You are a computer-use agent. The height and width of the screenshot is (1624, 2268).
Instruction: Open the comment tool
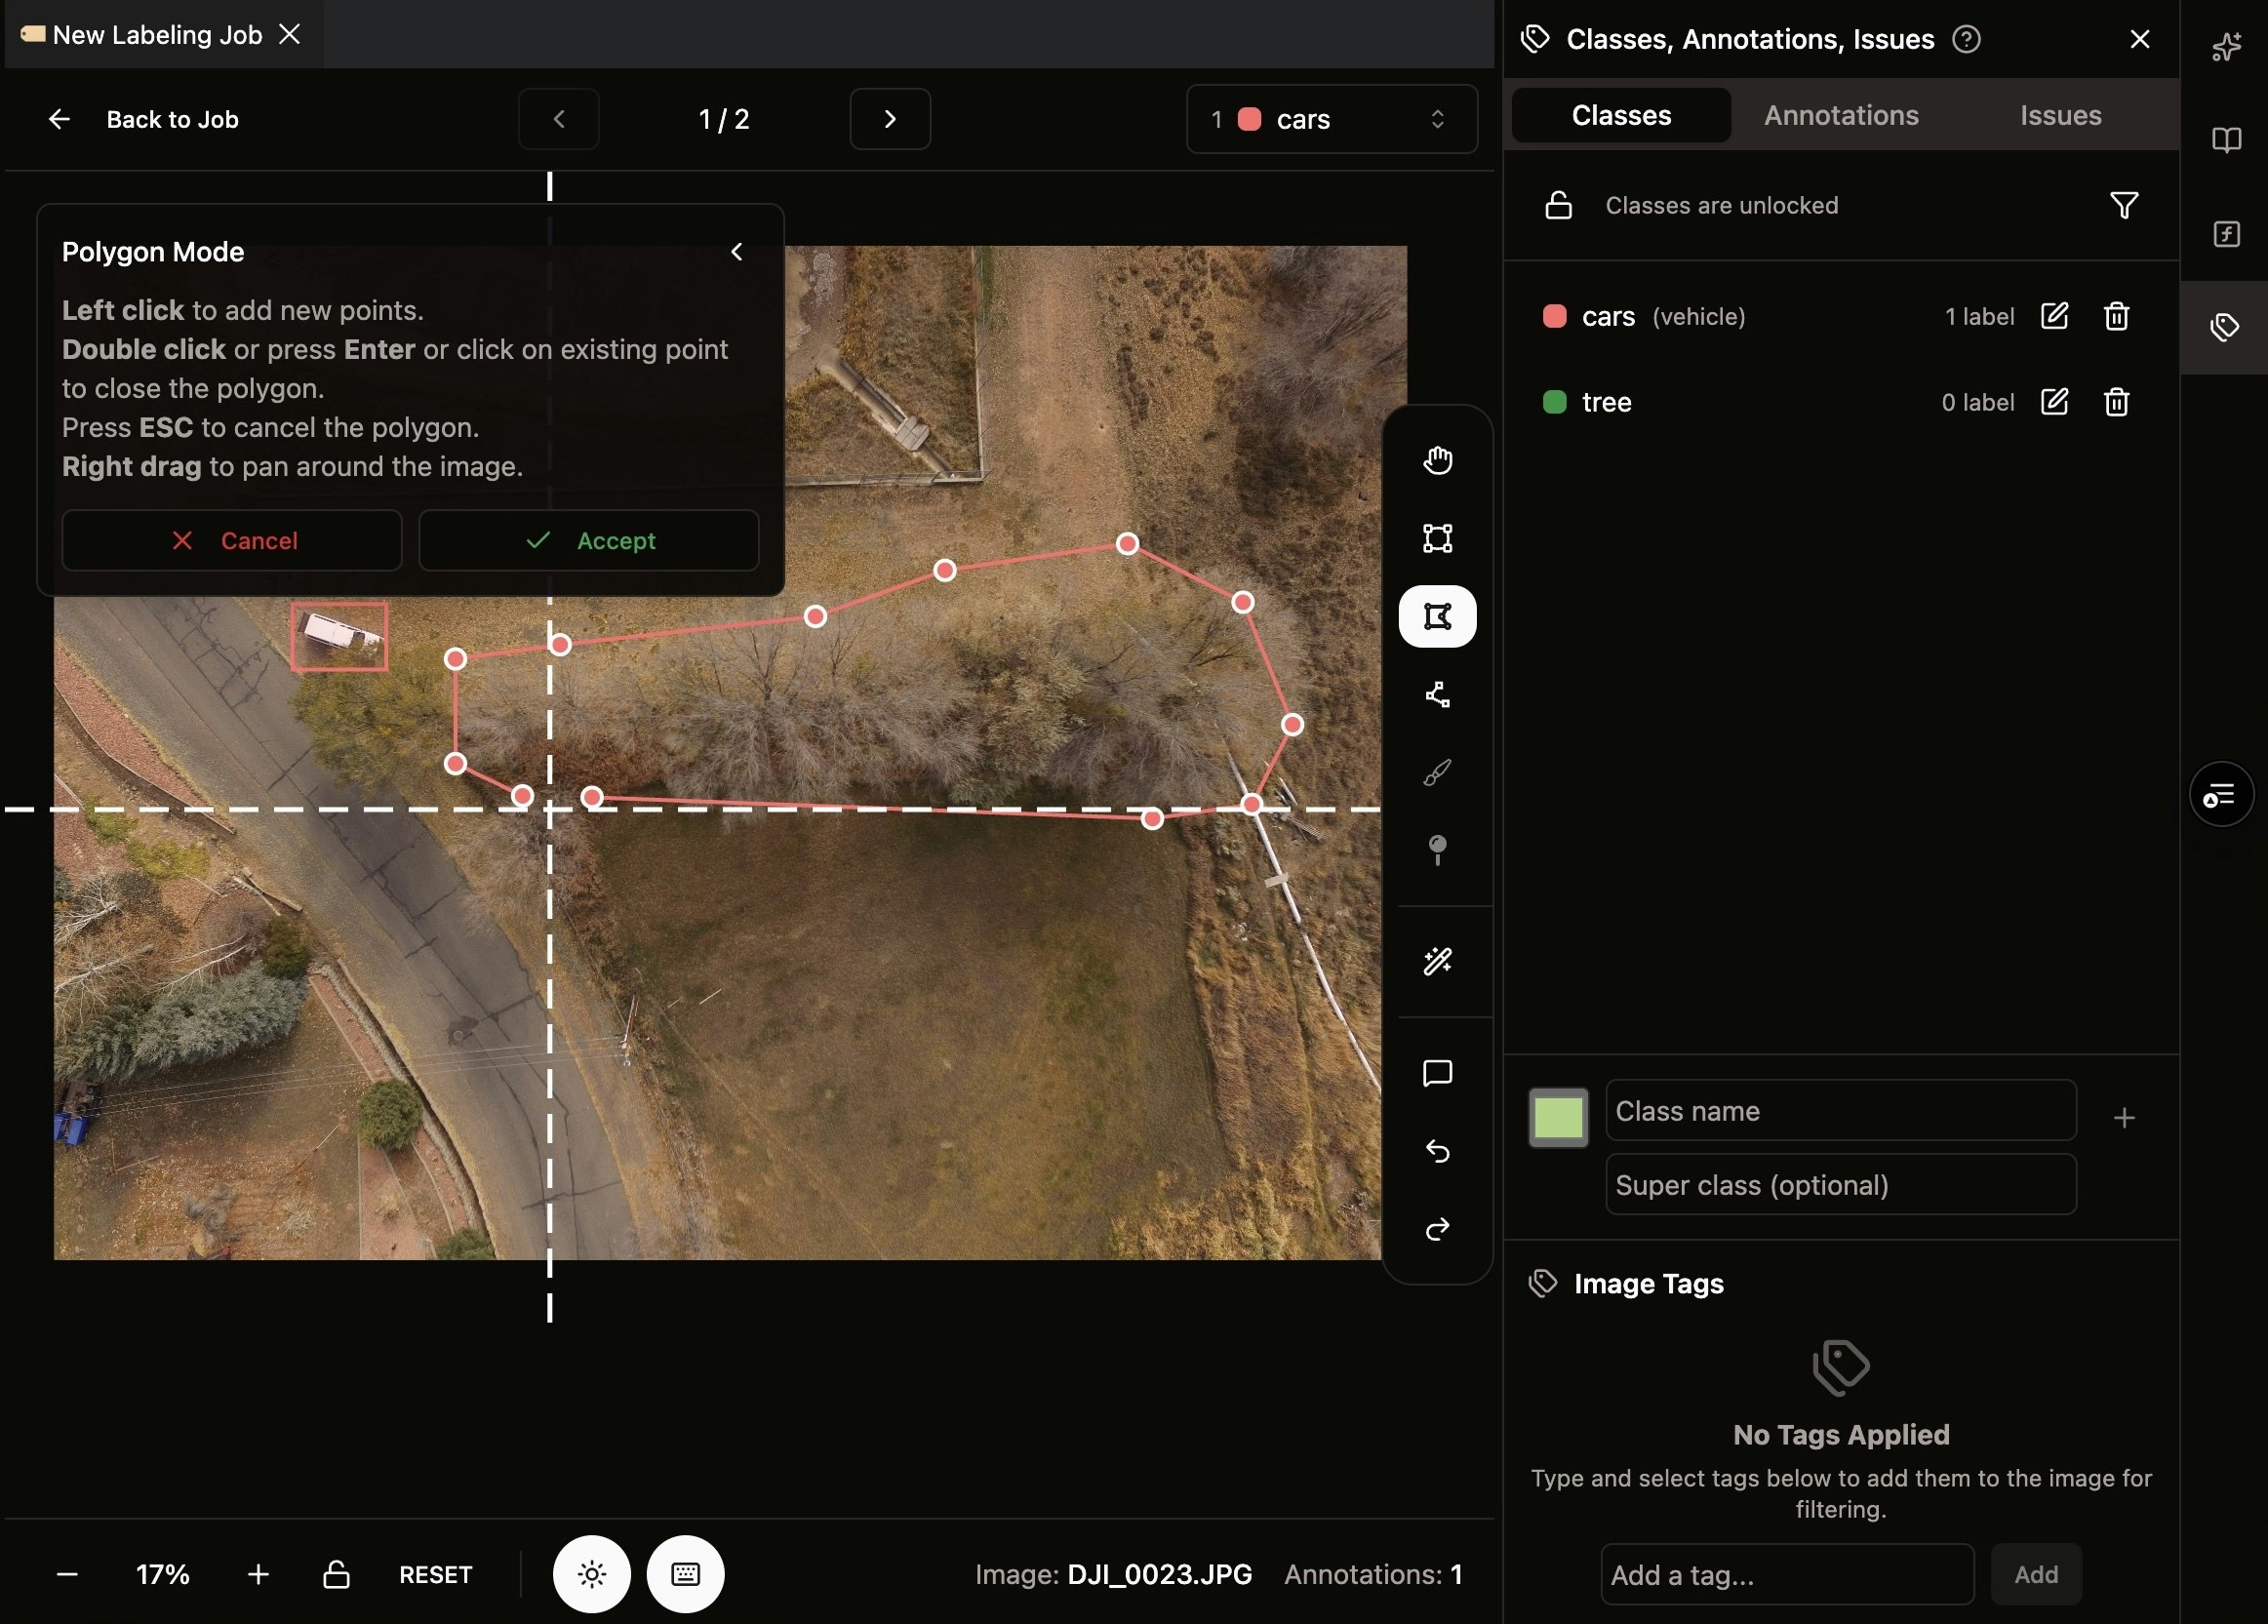click(x=1437, y=1073)
